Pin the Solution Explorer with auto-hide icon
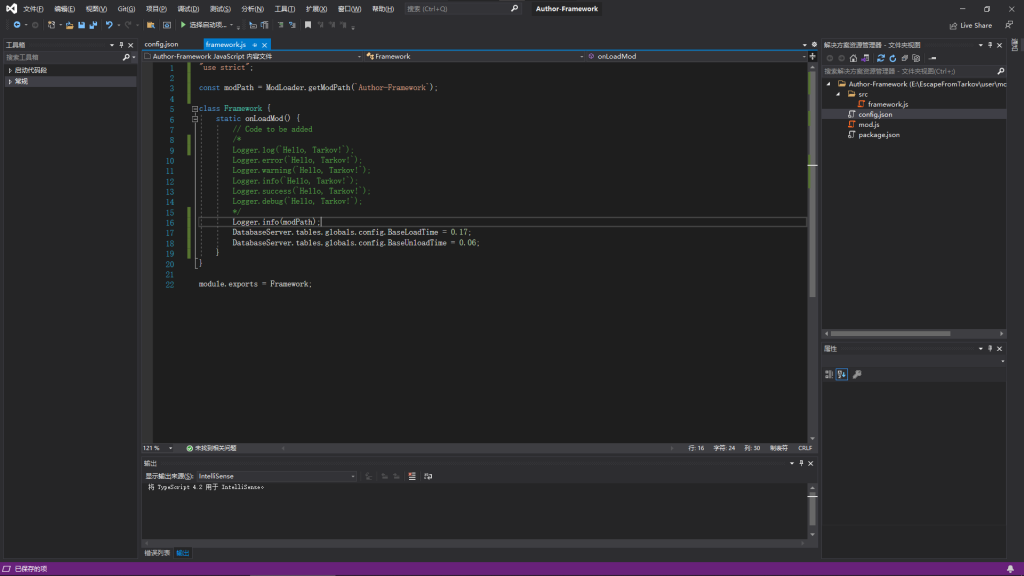 tap(990, 45)
